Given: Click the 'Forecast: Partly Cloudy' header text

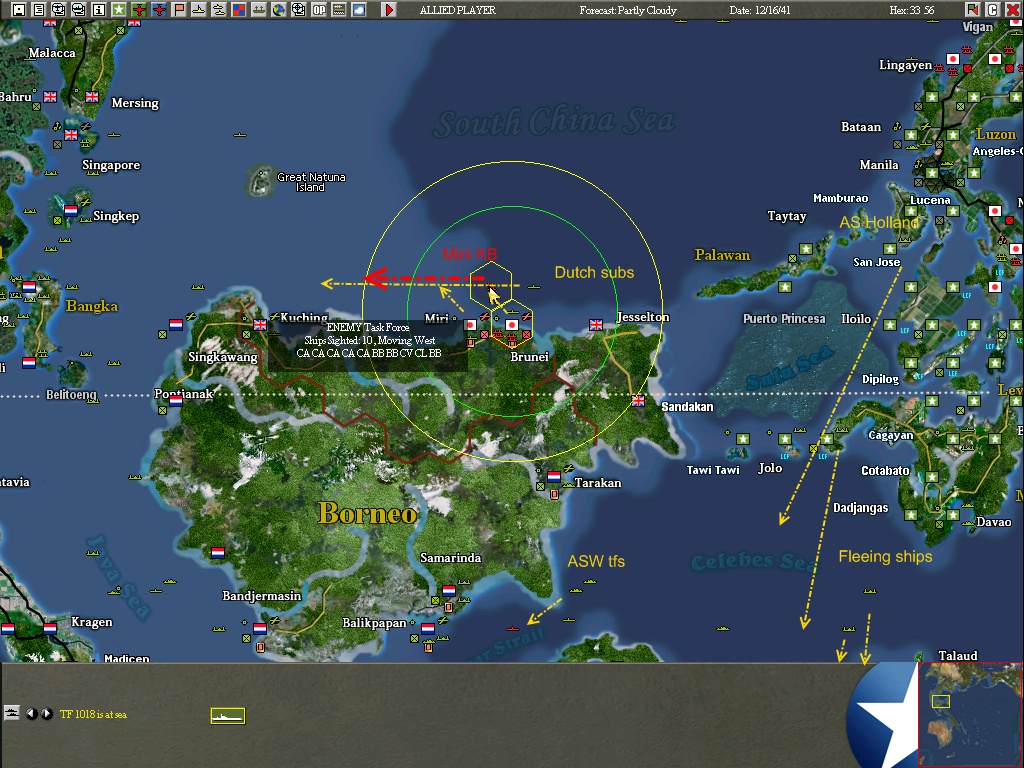Looking at the screenshot, I should coord(628,10).
